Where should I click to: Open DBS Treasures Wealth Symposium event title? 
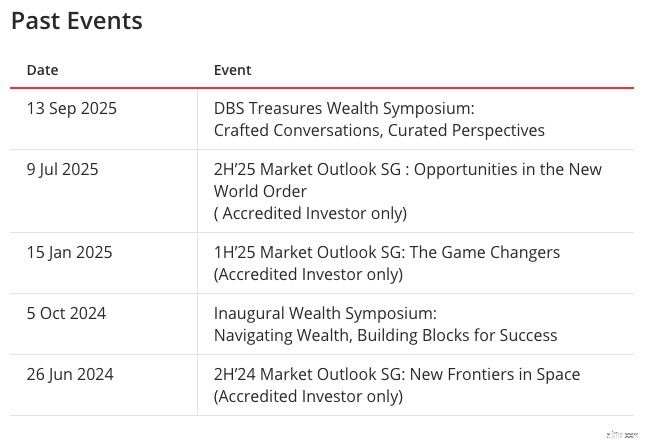click(344, 108)
